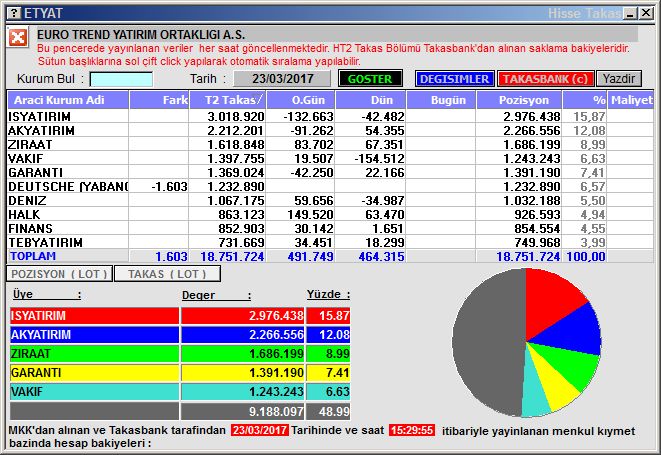661x455 pixels.
Task: Click the gray remainder value 9.188.097
Action: pos(276,411)
